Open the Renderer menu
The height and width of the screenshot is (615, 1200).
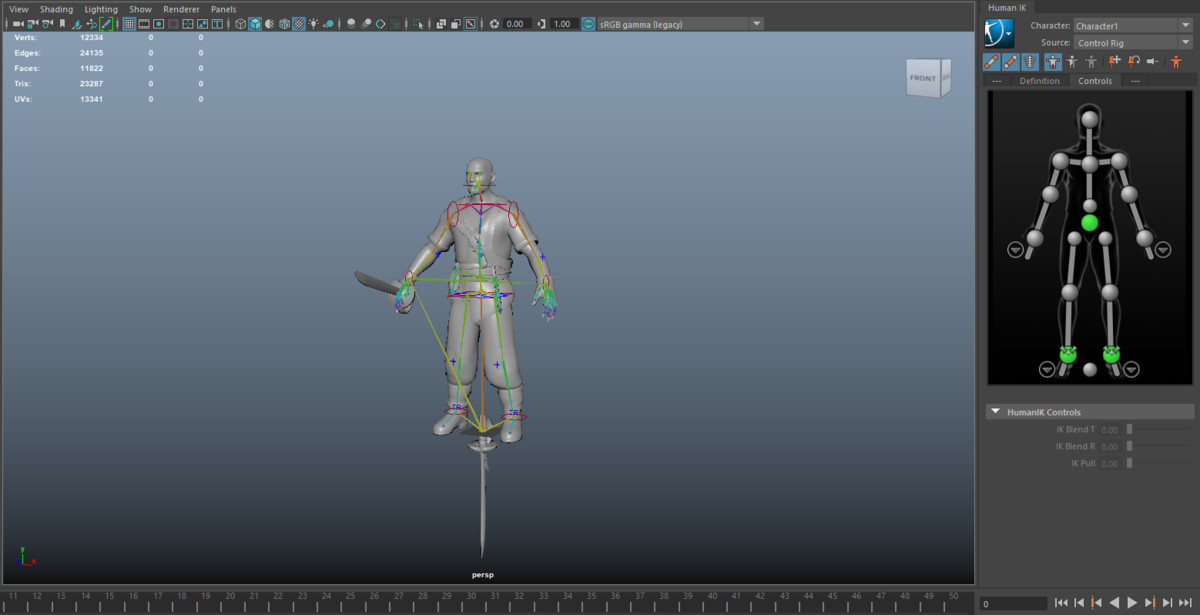[181, 9]
